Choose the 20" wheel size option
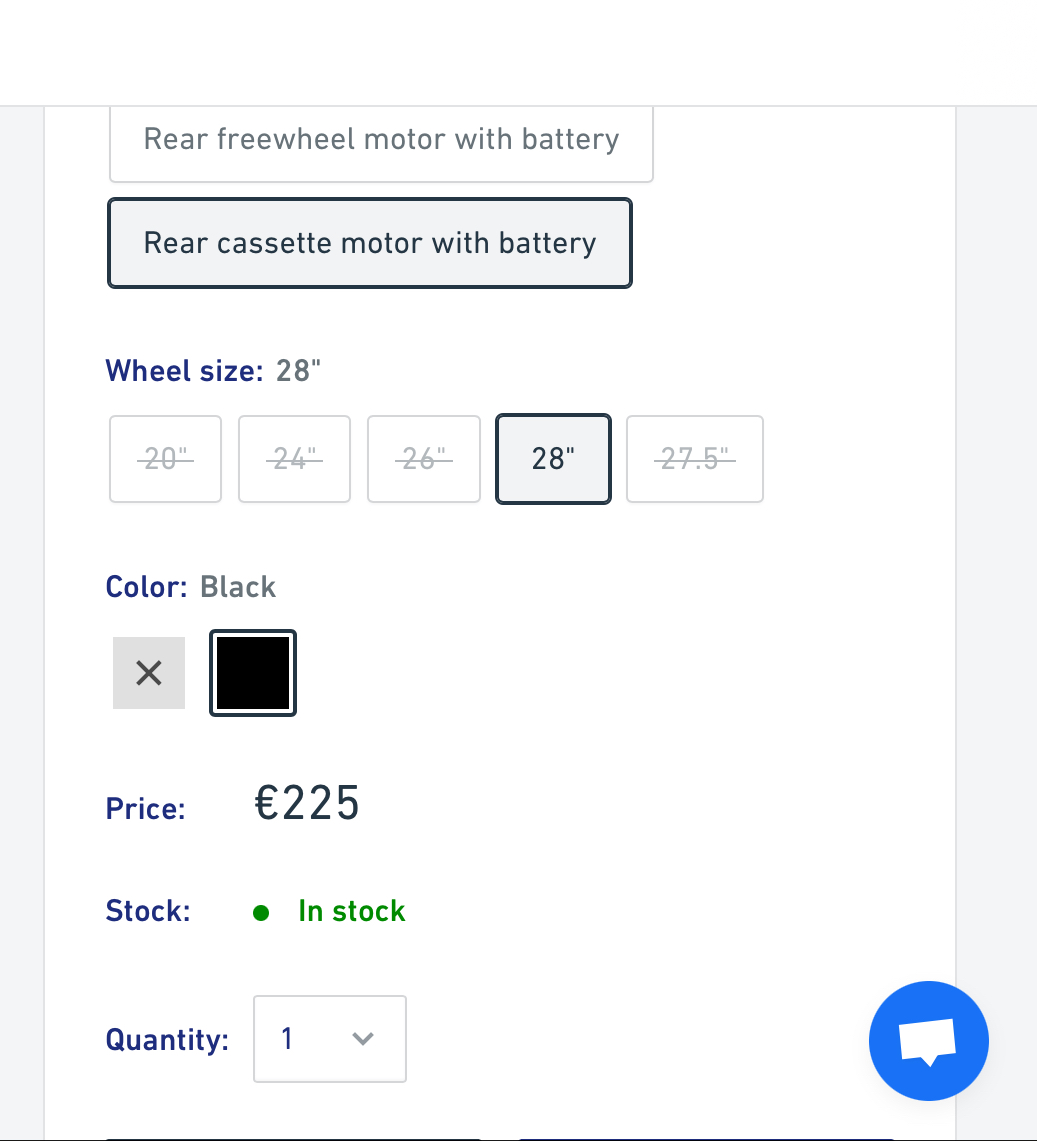The width and height of the screenshot is (1037, 1141). 165,459
